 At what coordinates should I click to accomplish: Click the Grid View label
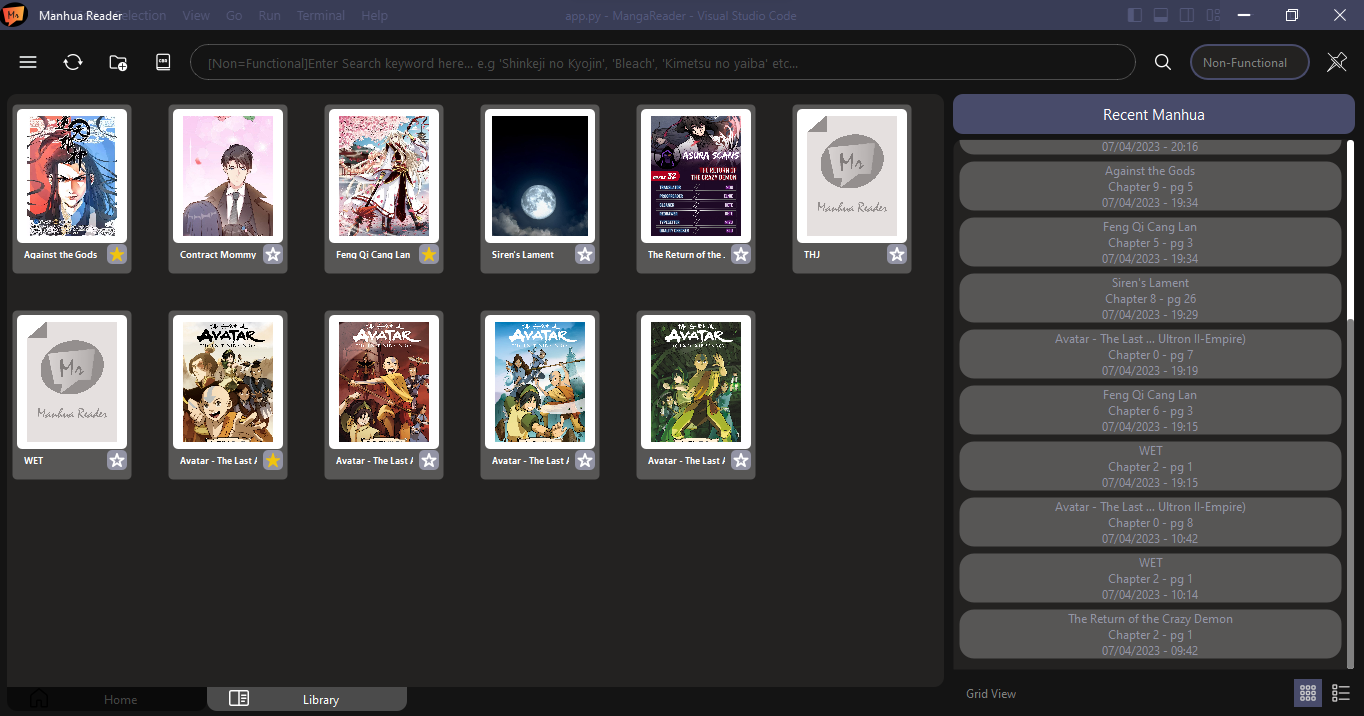(x=991, y=693)
